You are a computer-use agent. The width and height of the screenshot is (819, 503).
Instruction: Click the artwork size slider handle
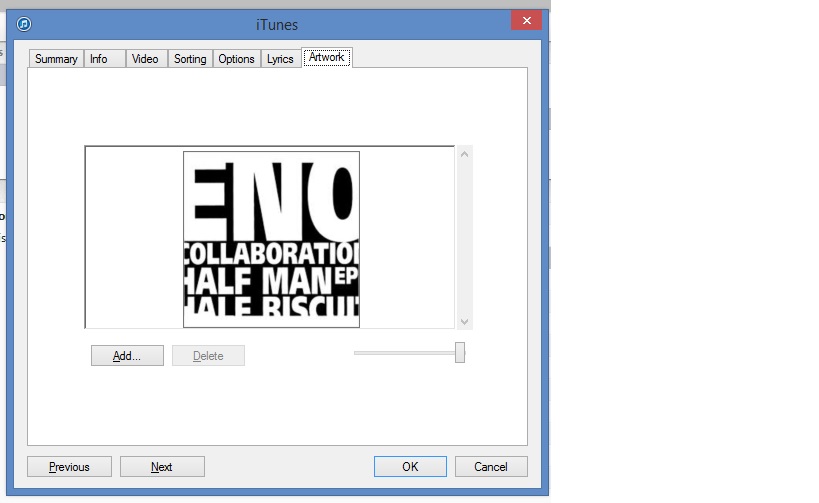460,353
